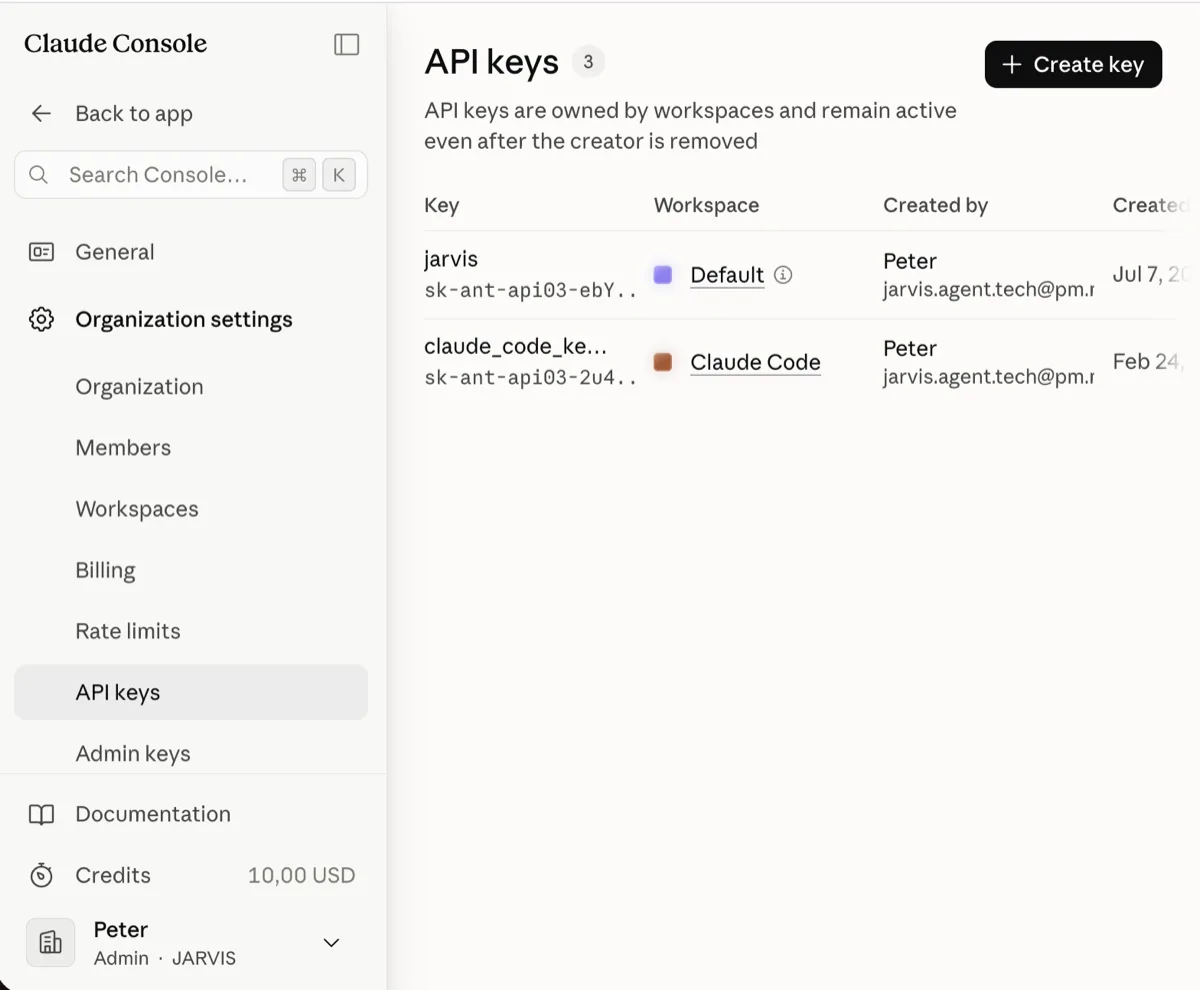
Task: Click the search magnifier icon
Action: click(x=39, y=175)
